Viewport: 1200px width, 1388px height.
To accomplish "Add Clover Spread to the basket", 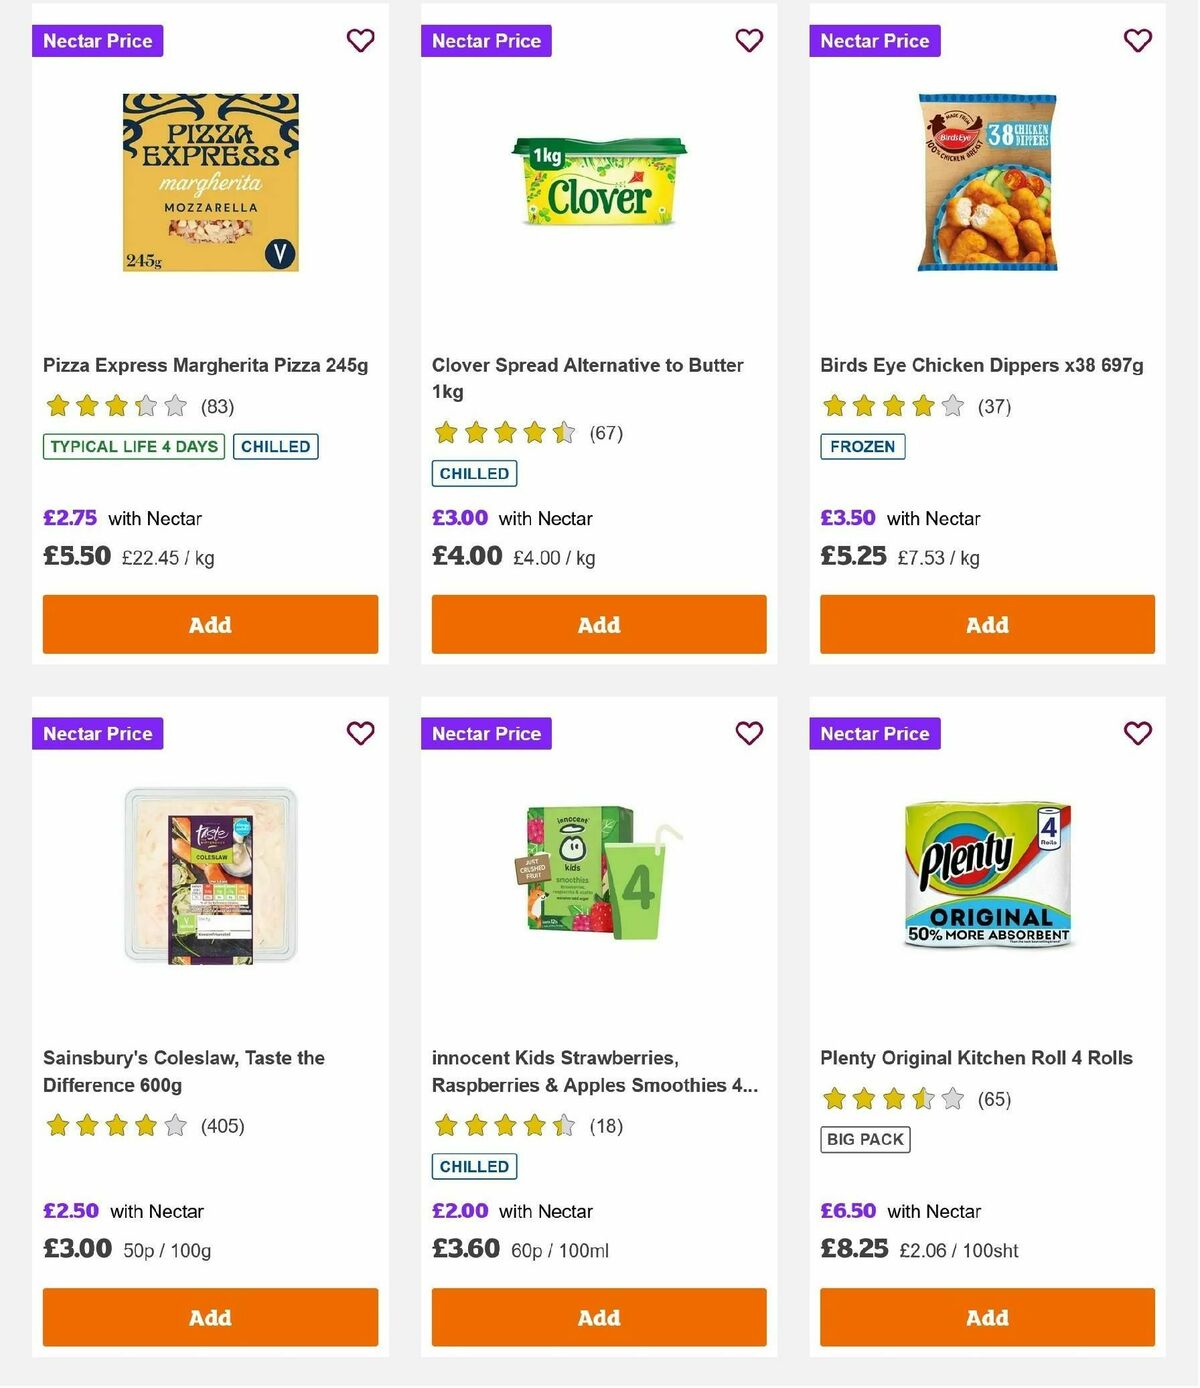I will pos(598,624).
